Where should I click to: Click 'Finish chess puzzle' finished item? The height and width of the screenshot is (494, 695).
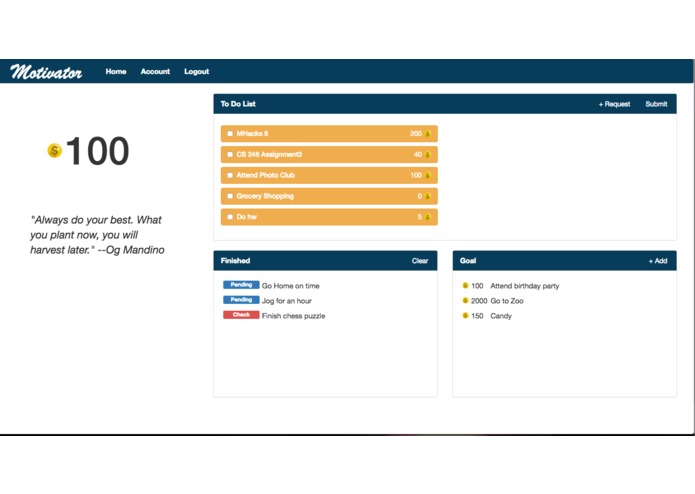click(x=293, y=316)
